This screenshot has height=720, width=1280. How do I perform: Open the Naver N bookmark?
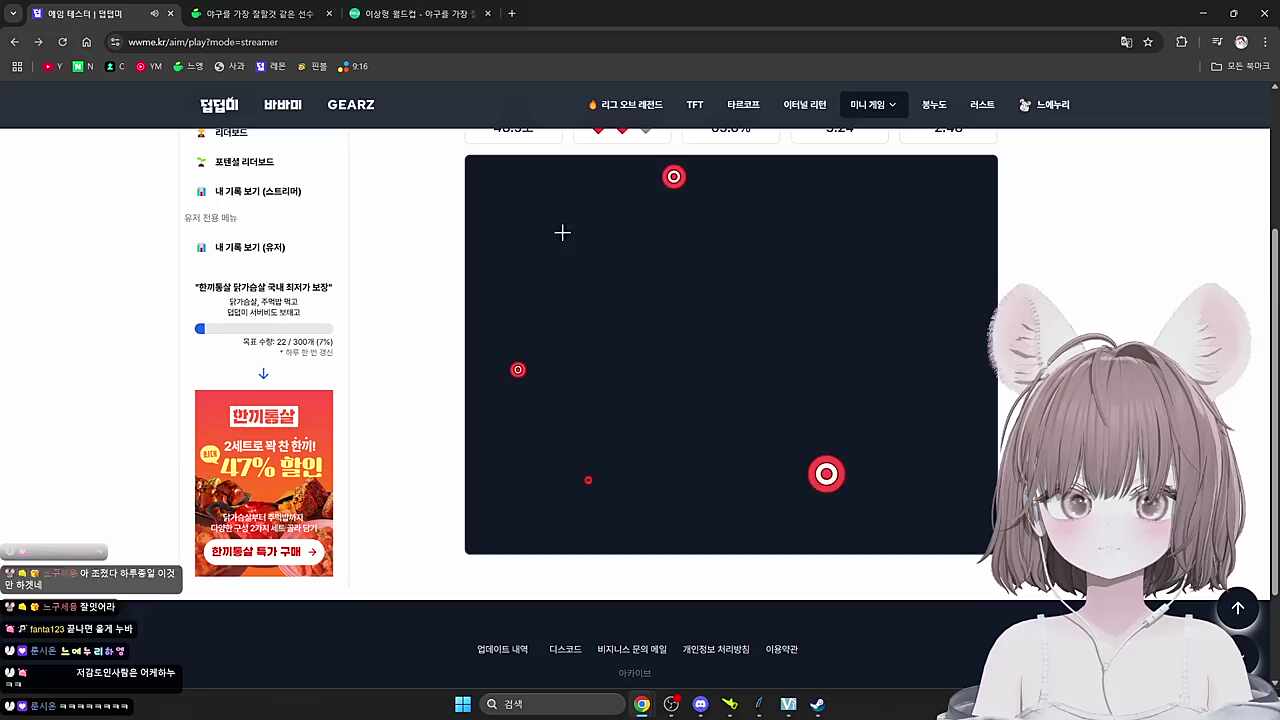click(83, 67)
